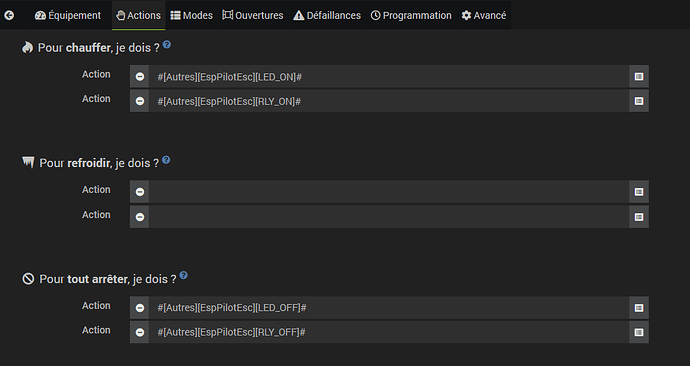Switch to the Modes tab
690x366 pixels.
point(191,15)
